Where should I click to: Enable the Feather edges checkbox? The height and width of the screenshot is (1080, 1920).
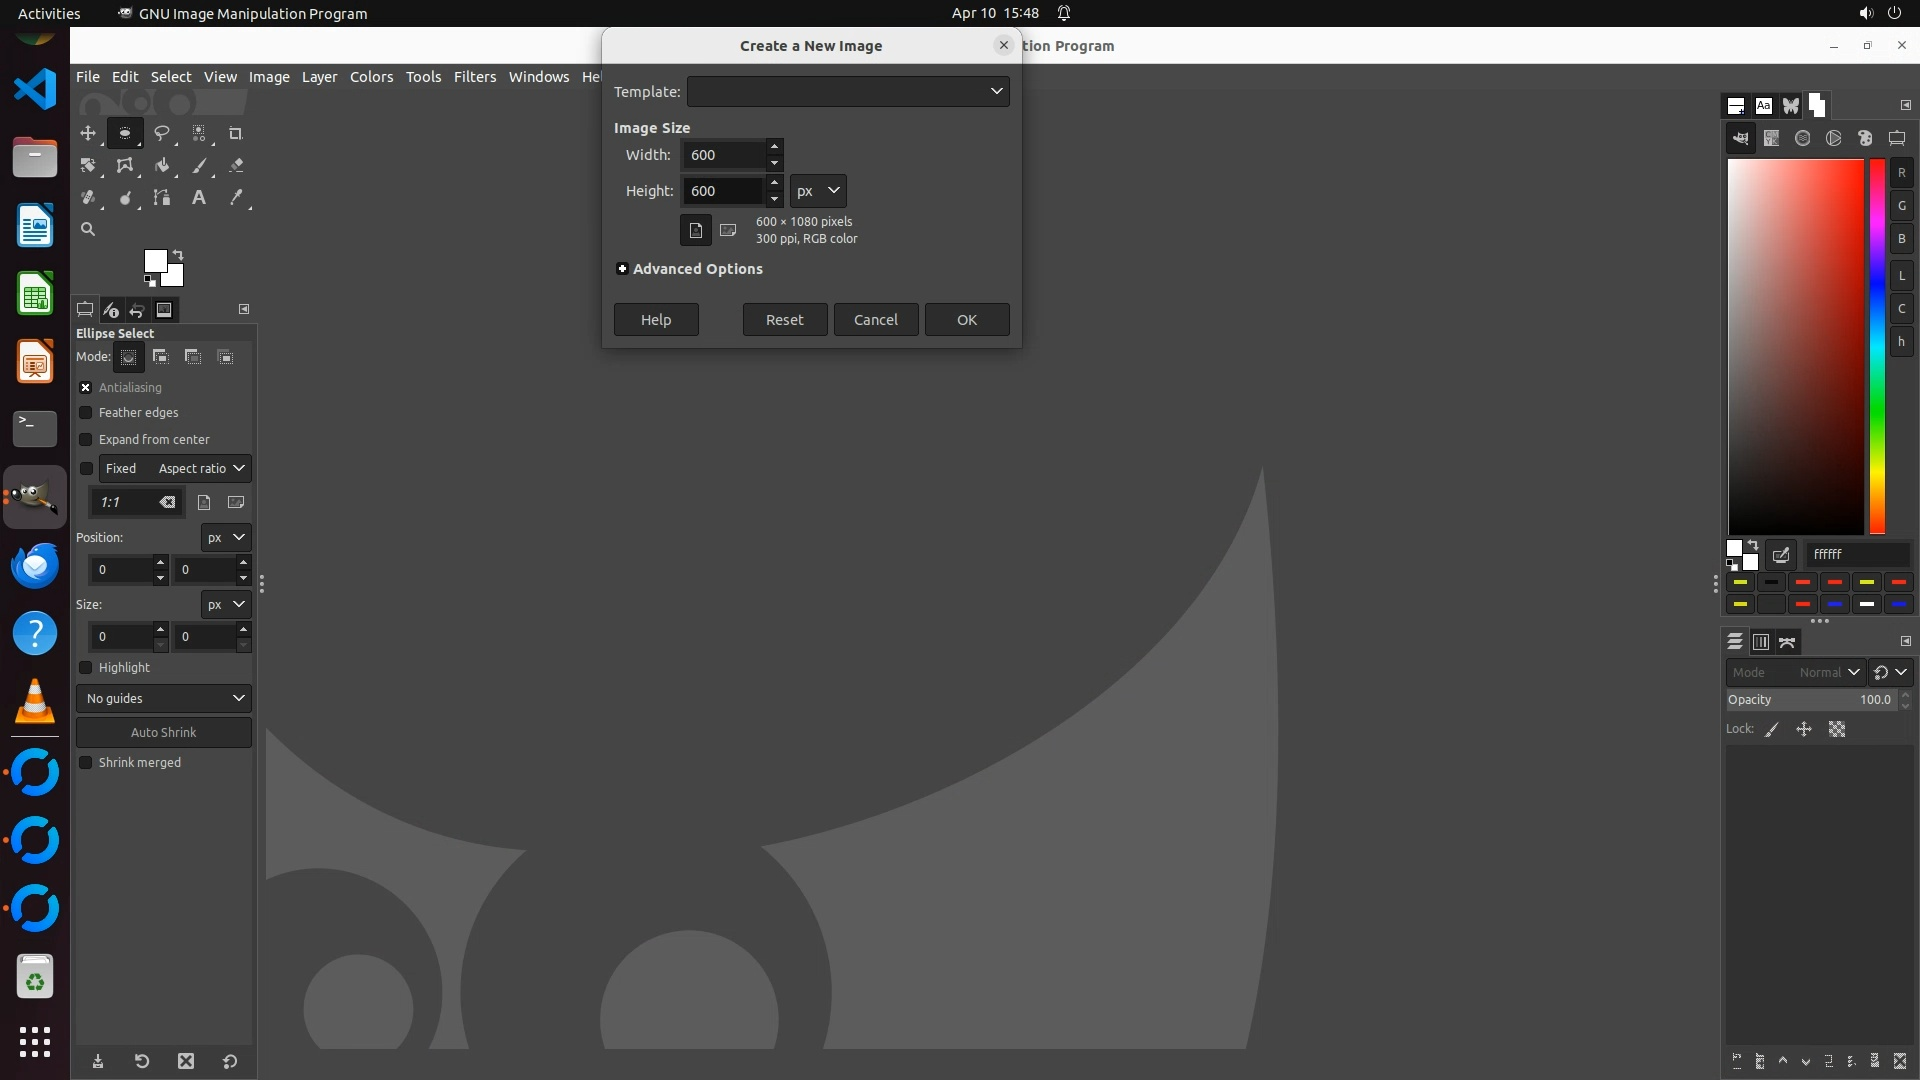pyautogui.click(x=86, y=413)
